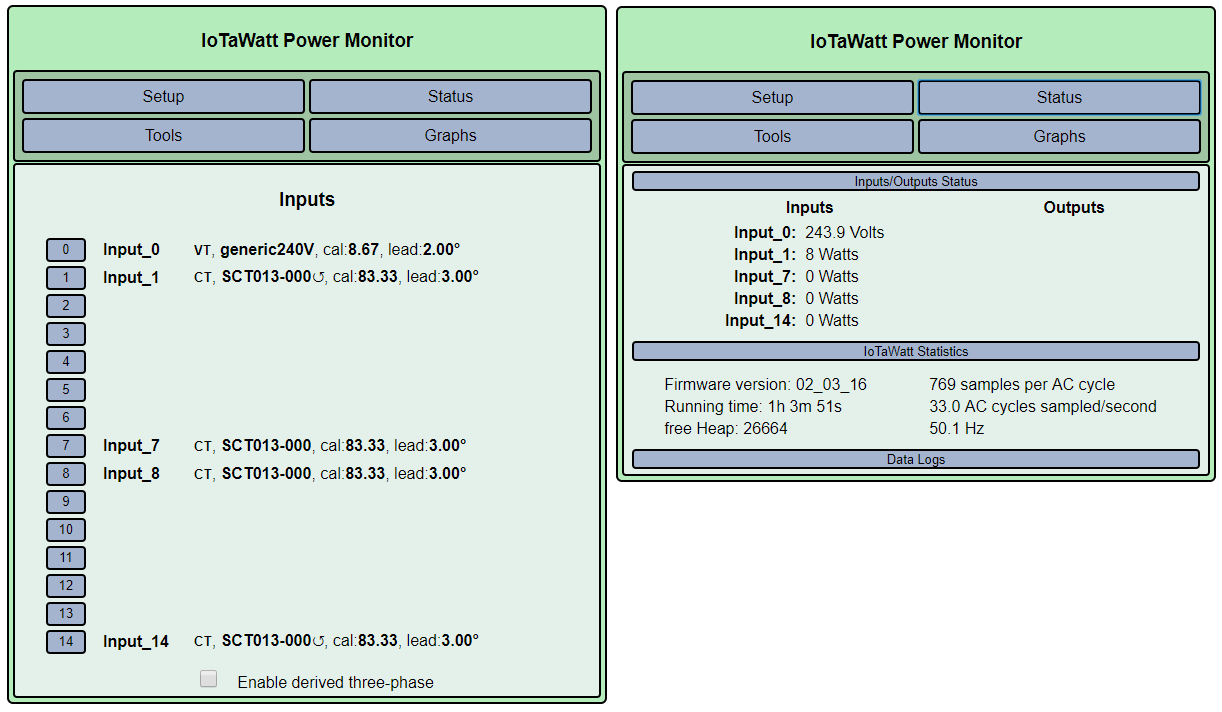The height and width of the screenshot is (712, 1222).
Task: Click 33.0 AC cycles sampled/second
Action: [x=1043, y=407]
